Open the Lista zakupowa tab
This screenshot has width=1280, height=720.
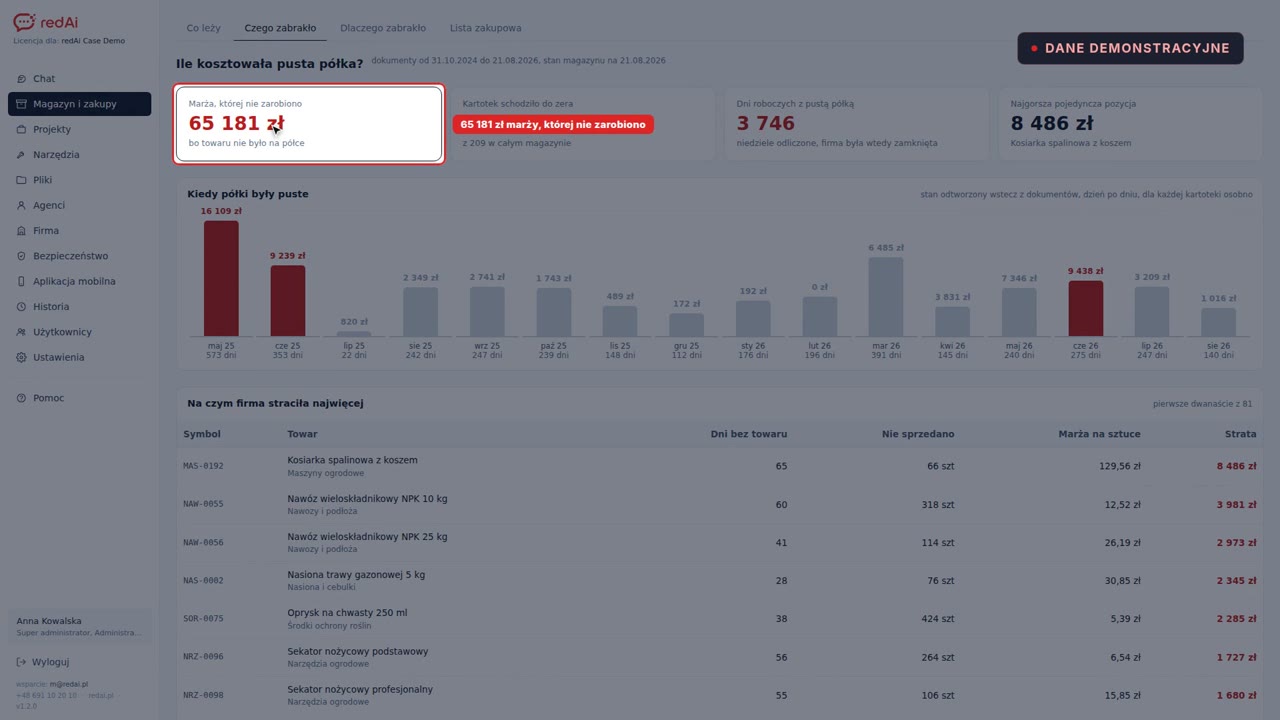(x=485, y=28)
